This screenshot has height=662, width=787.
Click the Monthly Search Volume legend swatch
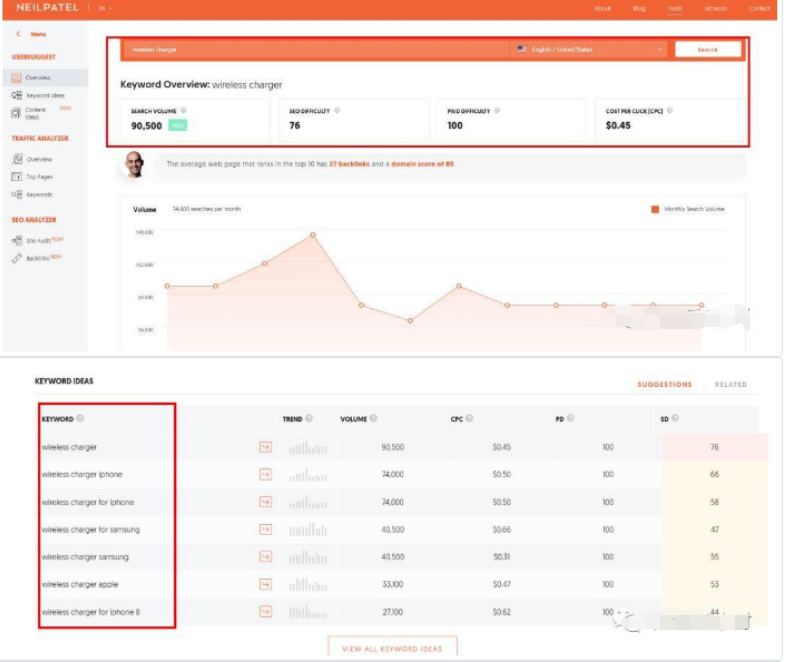[x=655, y=209]
